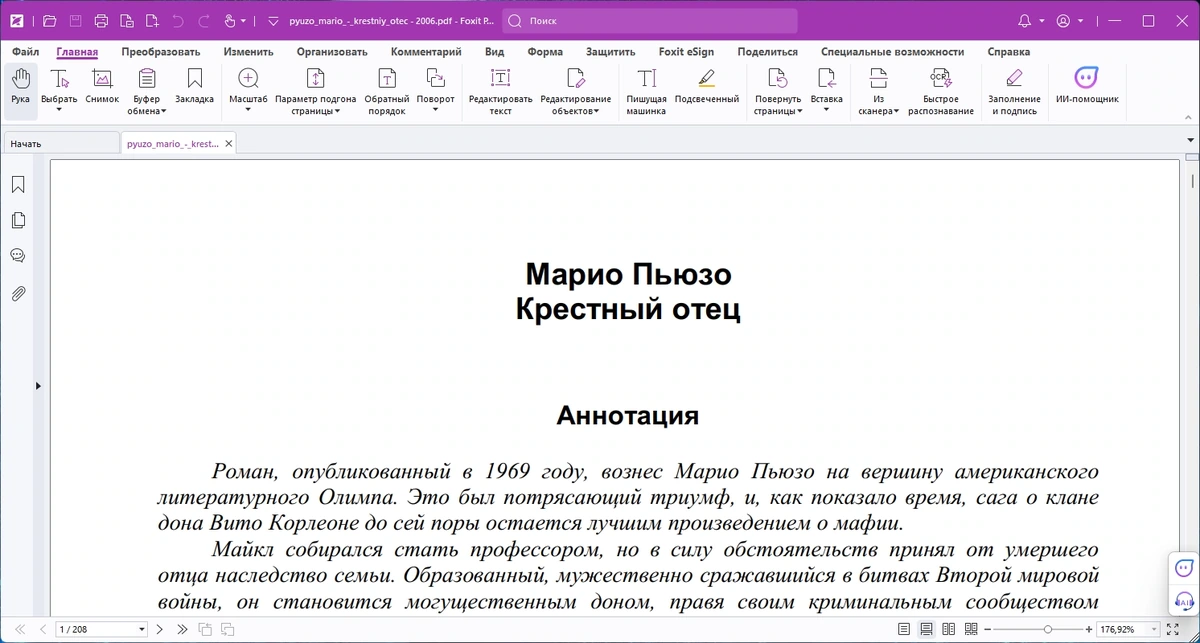Click the Поворот rotate view icon

[x=435, y=80]
